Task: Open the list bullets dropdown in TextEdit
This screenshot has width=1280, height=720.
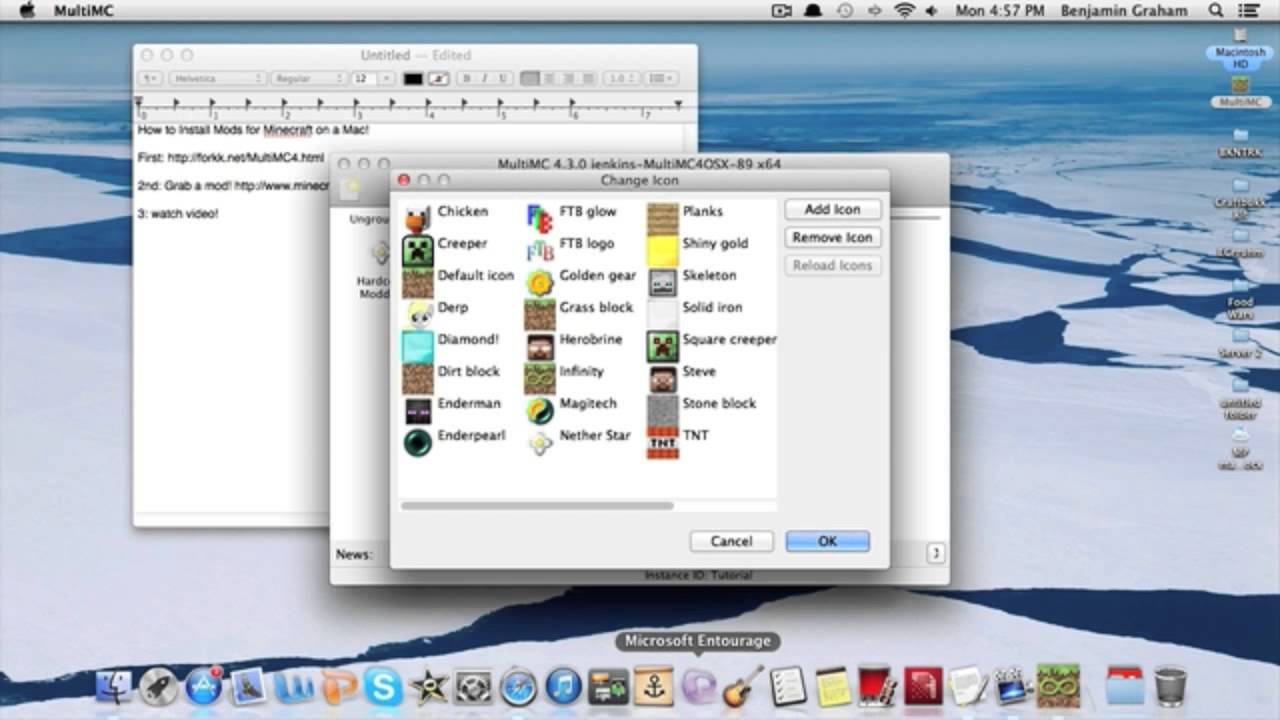Action: click(660, 79)
